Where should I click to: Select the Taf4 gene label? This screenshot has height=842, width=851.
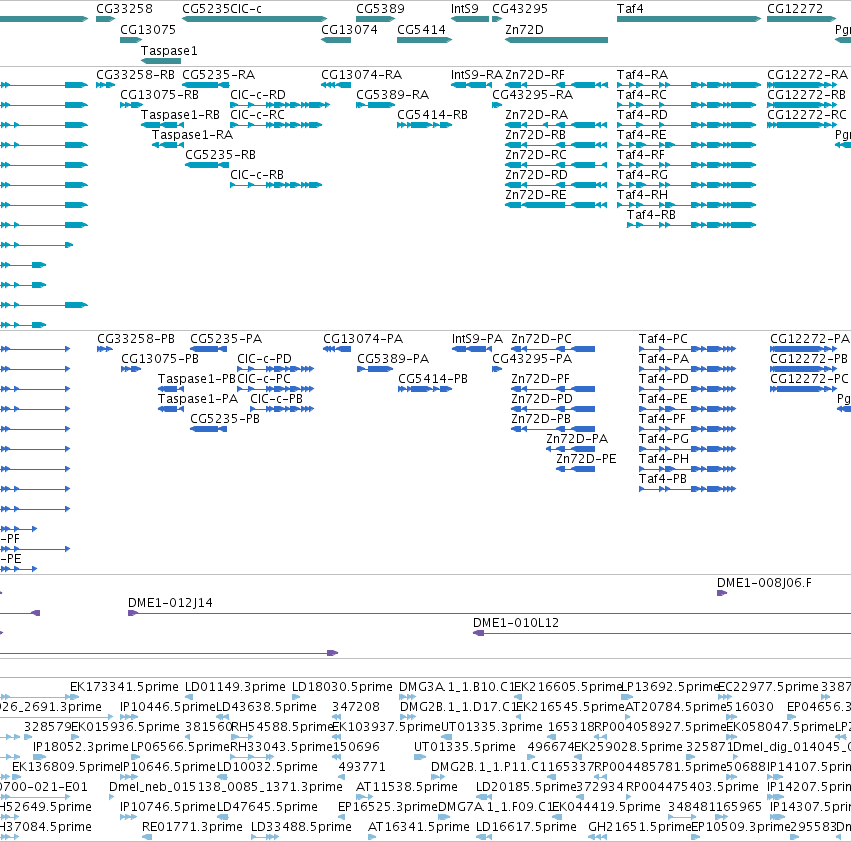(630, 9)
